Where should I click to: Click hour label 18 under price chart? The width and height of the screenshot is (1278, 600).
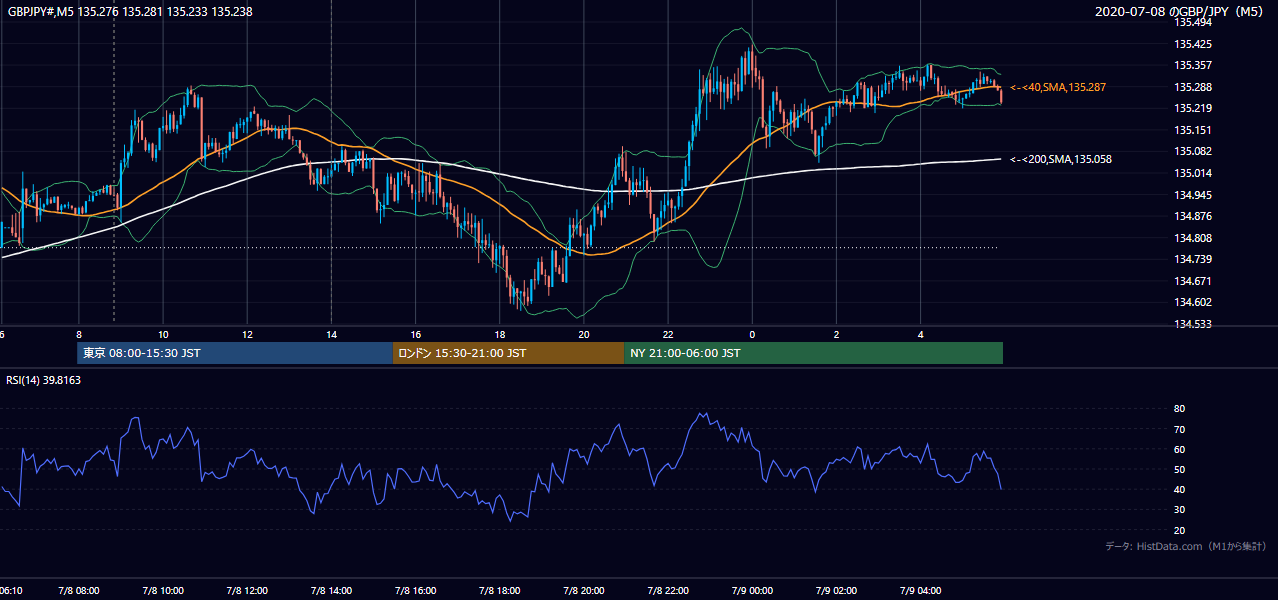(x=499, y=335)
